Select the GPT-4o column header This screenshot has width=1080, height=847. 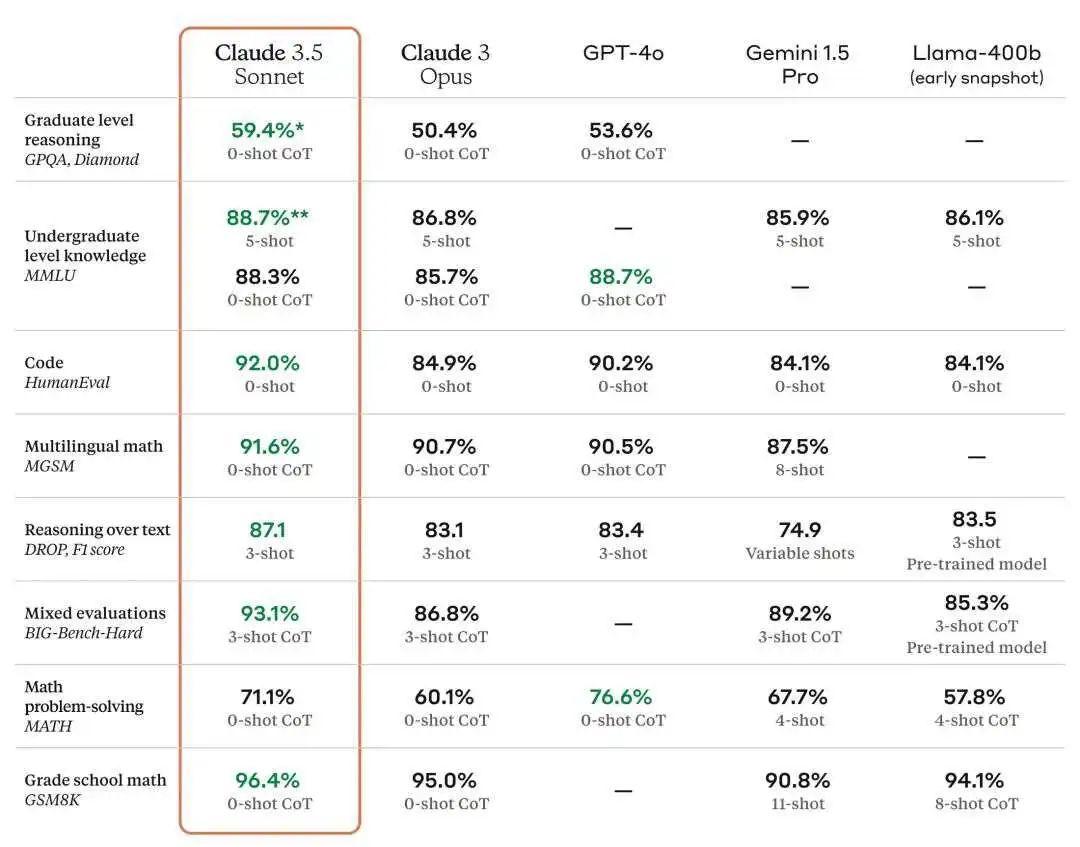[622, 53]
